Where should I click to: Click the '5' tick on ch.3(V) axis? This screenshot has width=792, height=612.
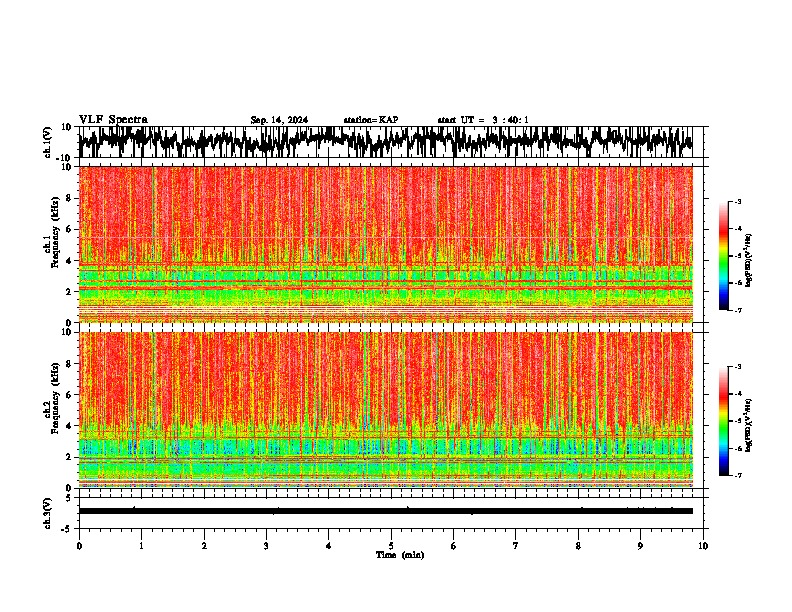tap(70, 498)
